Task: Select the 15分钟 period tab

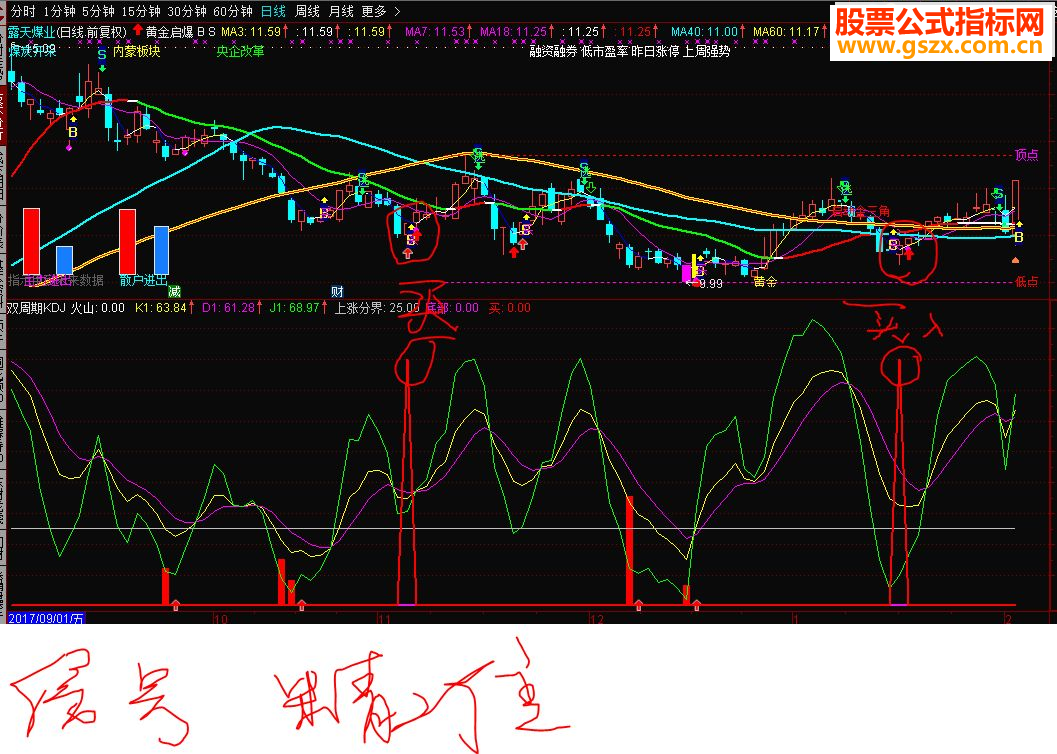Action: (141, 11)
